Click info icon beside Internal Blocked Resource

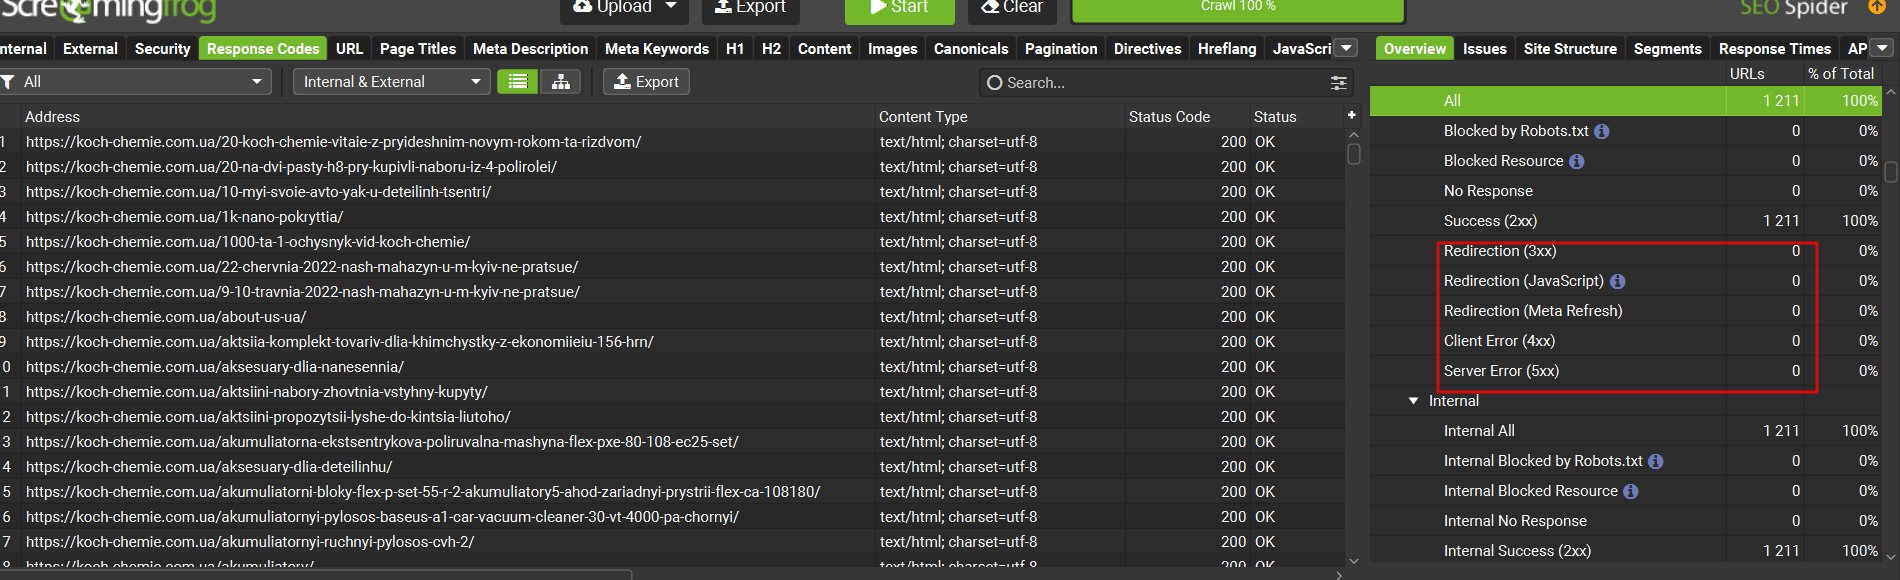coord(1631,491)
